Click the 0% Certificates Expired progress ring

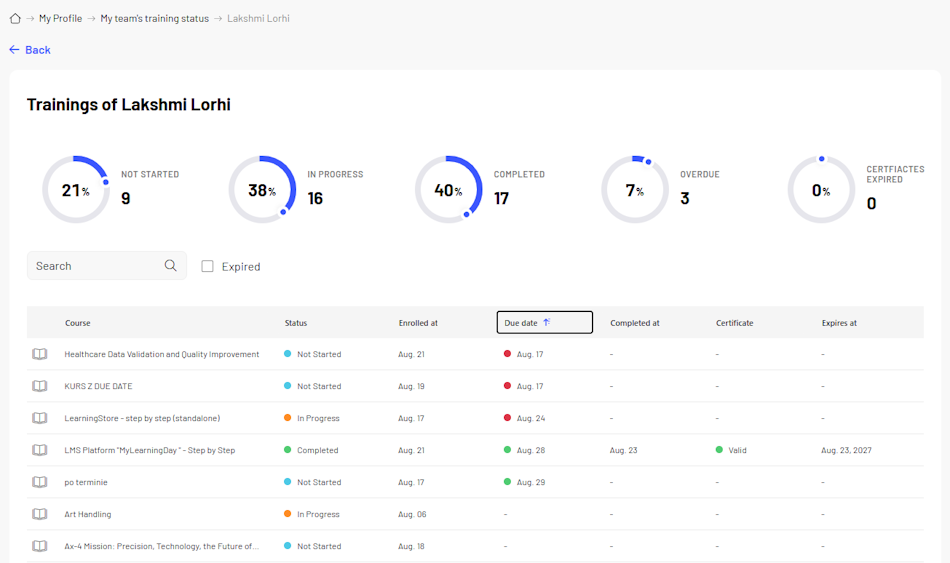tap(821, 190)
